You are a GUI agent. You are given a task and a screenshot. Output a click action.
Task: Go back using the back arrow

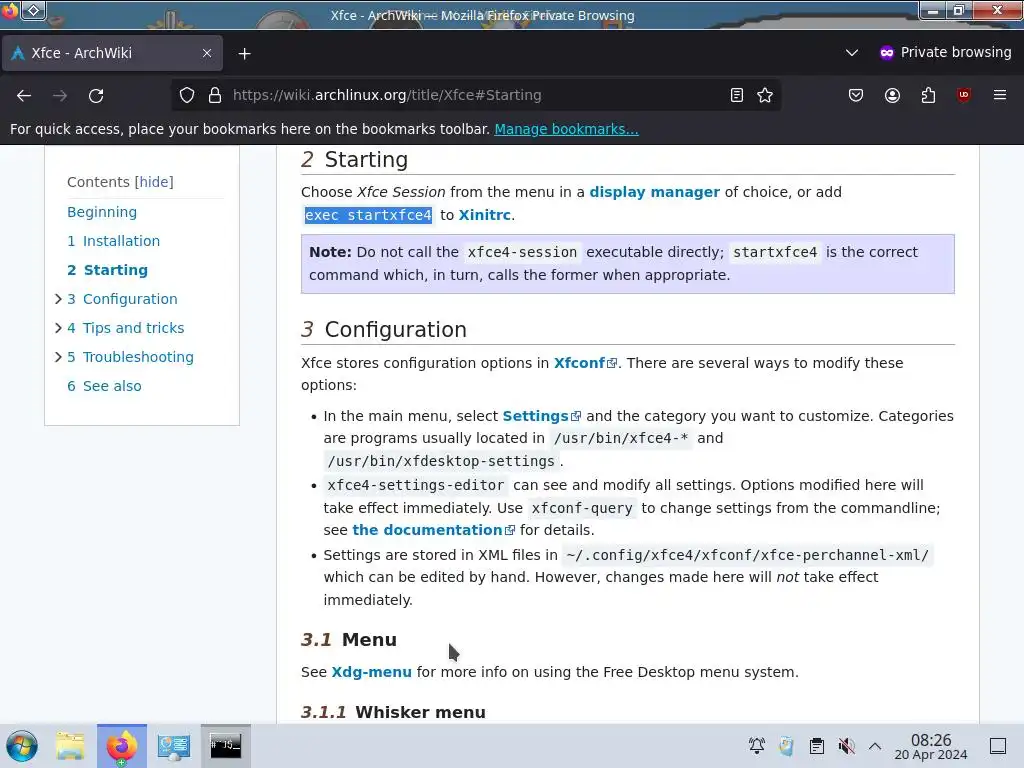(x=24, y=95)
